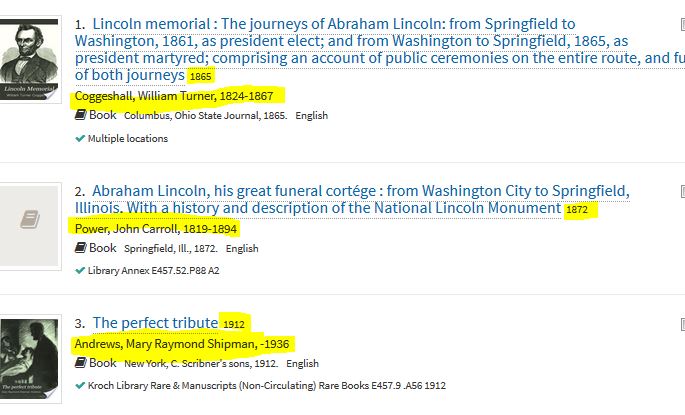The image size is (685, 415).
Task: Click the green checkmark next to Library Annex
Action: click(x=80, y=270)
